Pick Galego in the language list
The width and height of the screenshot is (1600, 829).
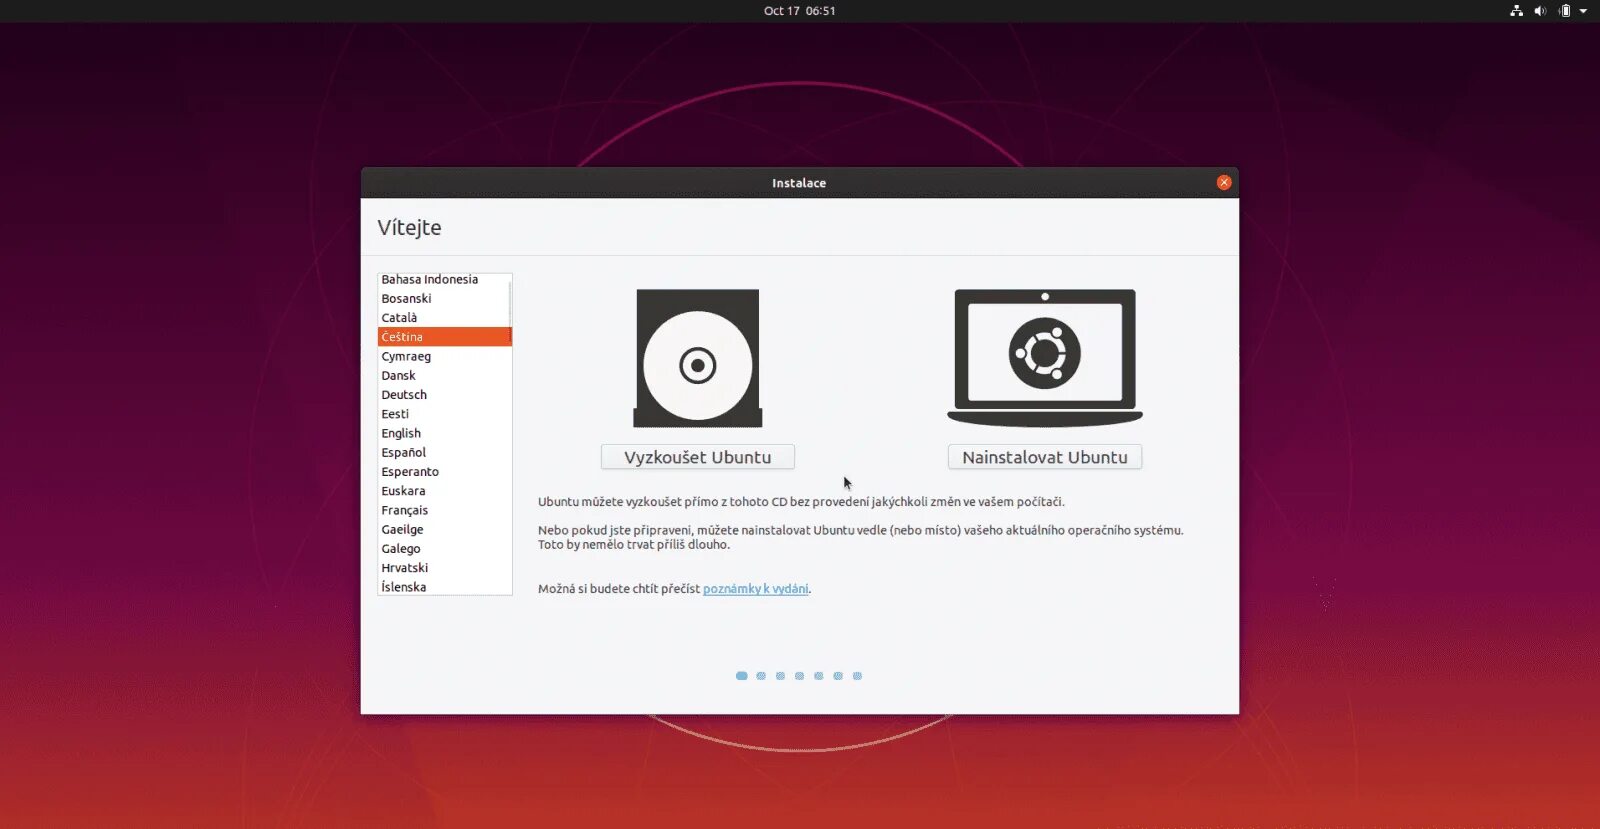pyautogui.click(x=444, y=549)
